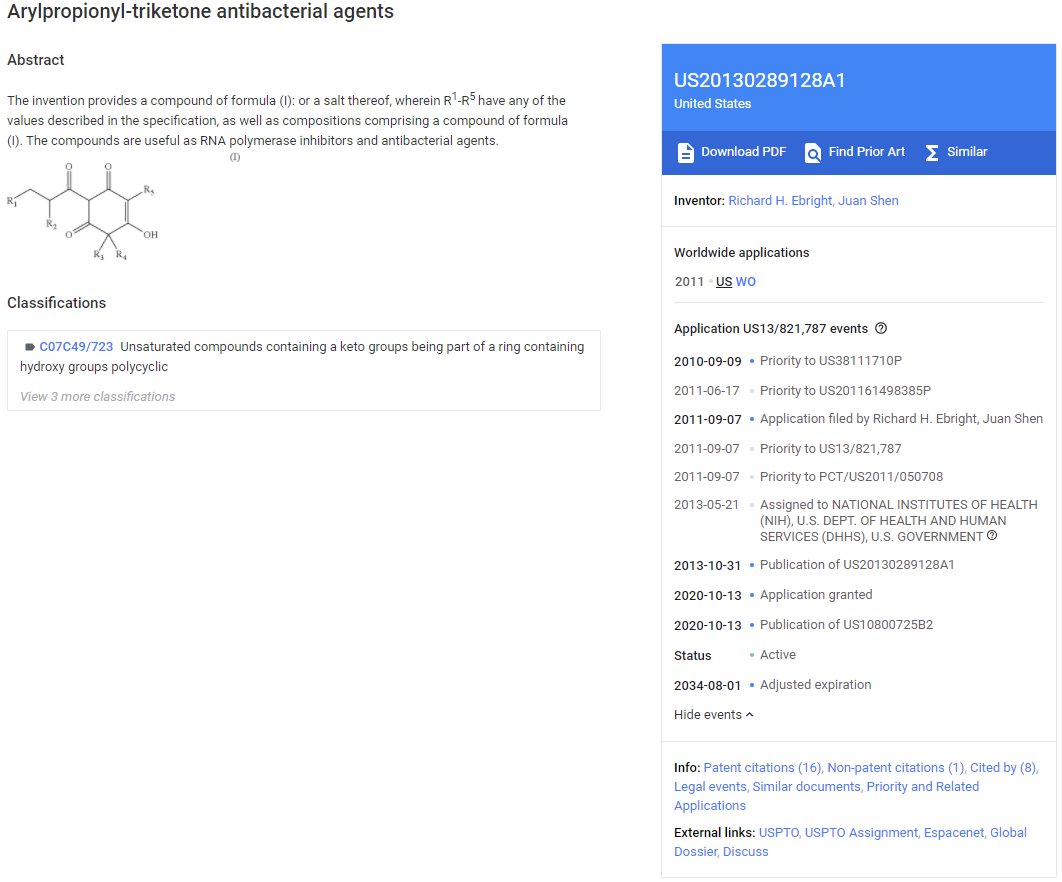The image size is (1062, 882).
Task: Jump to Non-patent citations (1)
Action: pyautogui.click(x=895, y=768)
